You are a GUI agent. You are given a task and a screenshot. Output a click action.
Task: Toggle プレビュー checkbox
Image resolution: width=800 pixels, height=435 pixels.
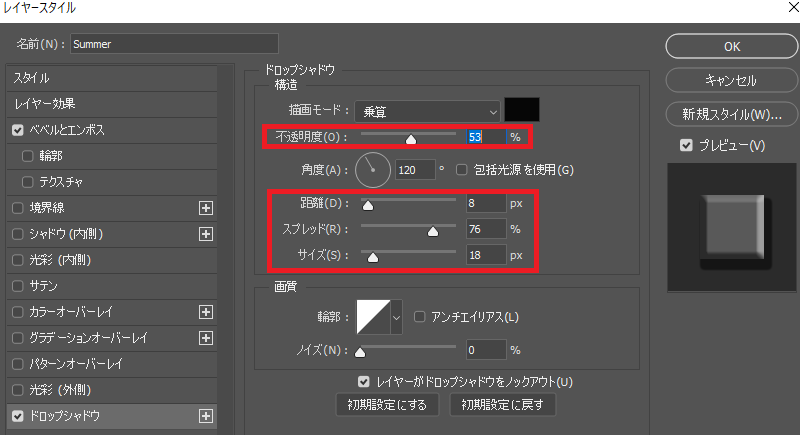(686, 145)
